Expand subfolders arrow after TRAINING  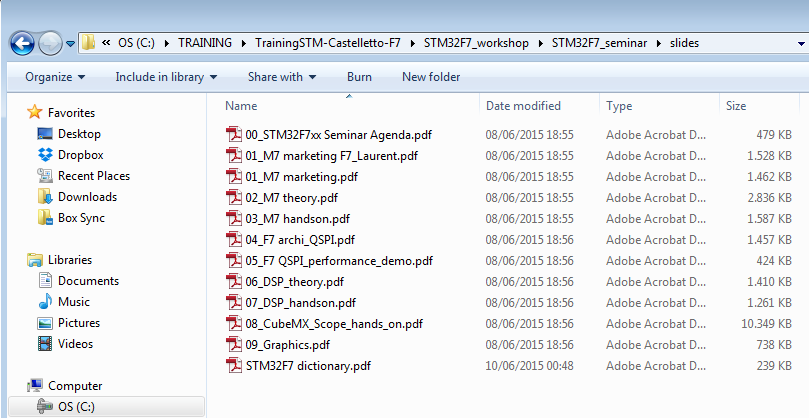click(244, 43)
